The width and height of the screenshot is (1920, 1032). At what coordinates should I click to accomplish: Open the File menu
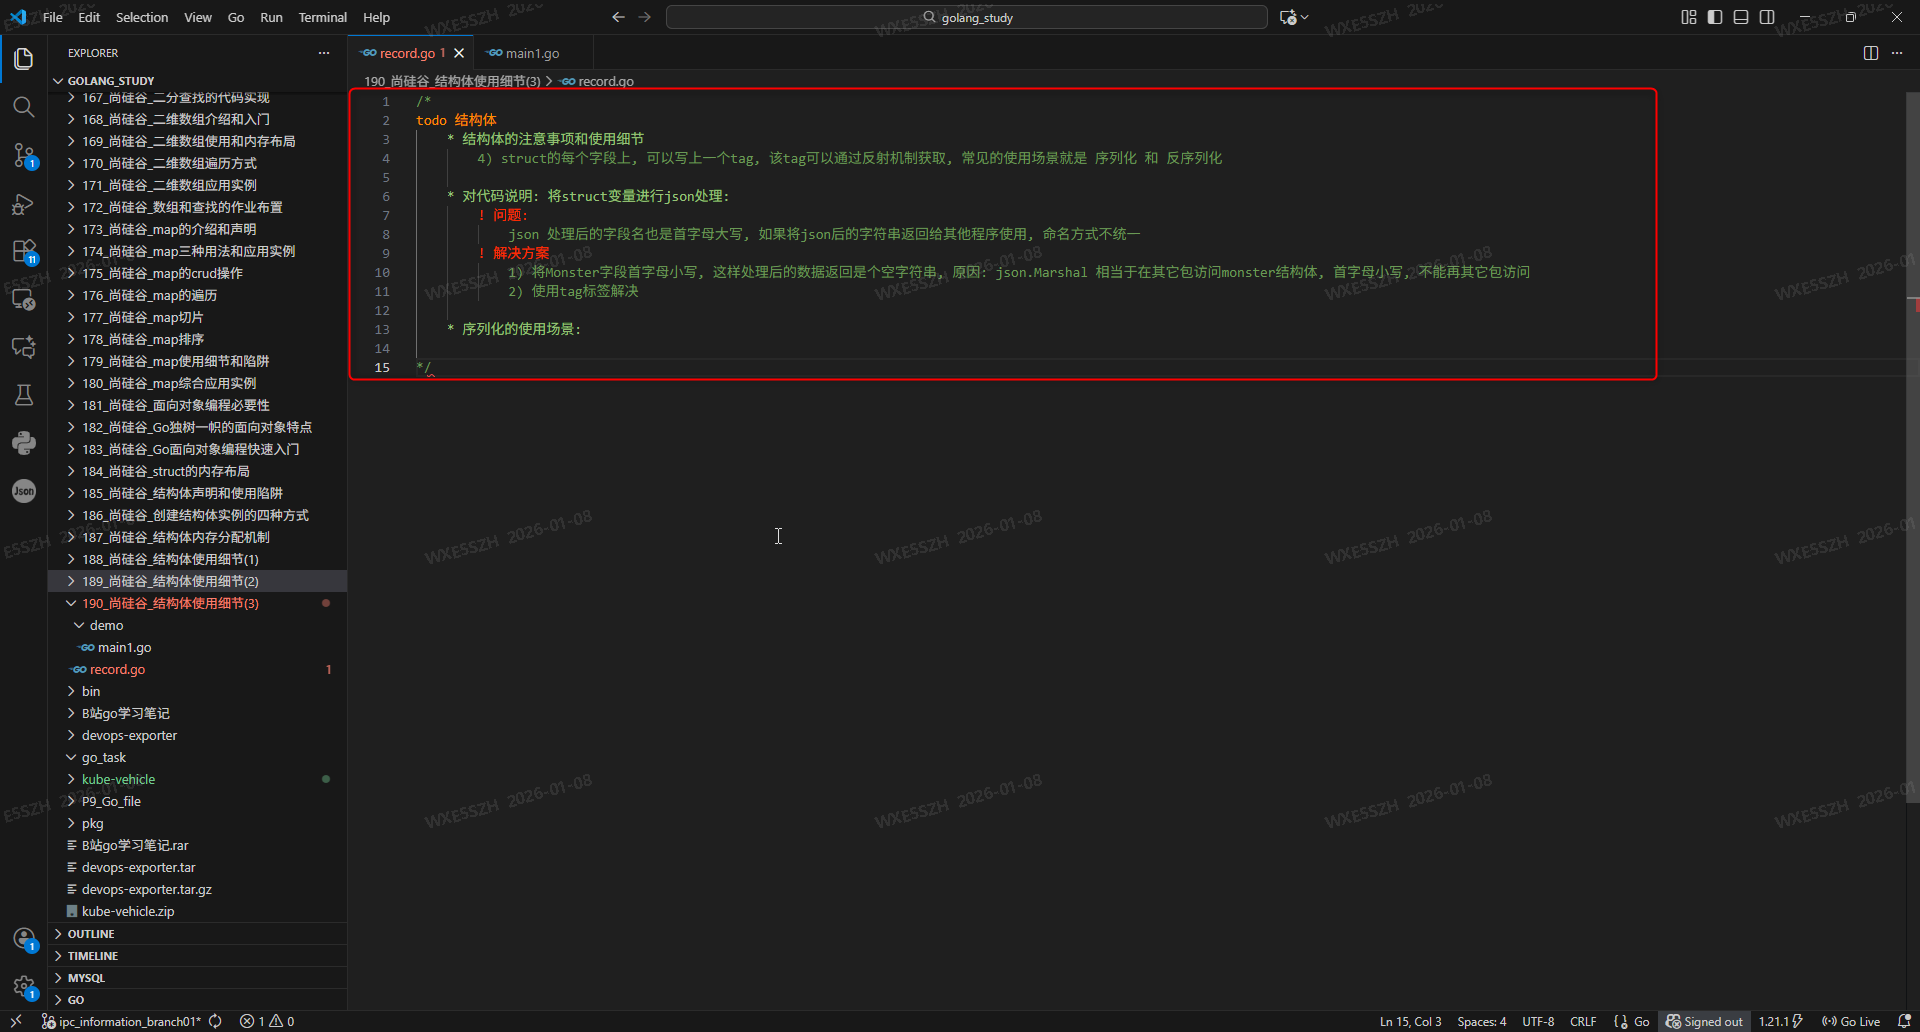point(53,17)
